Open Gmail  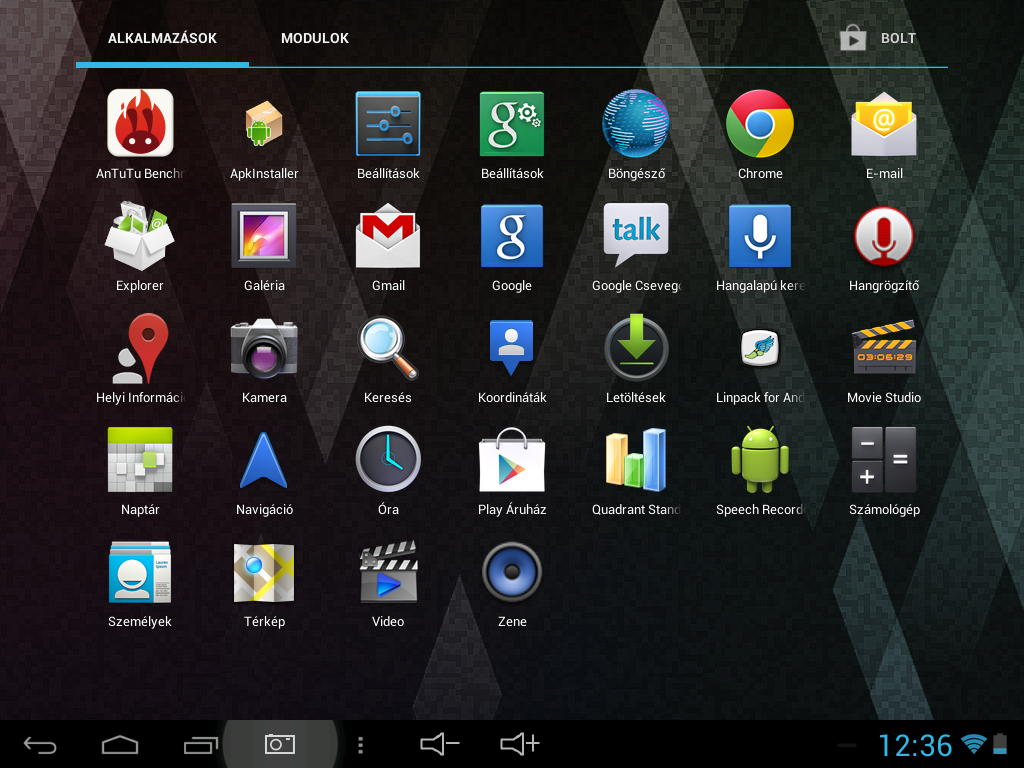[x=388, y=247]
